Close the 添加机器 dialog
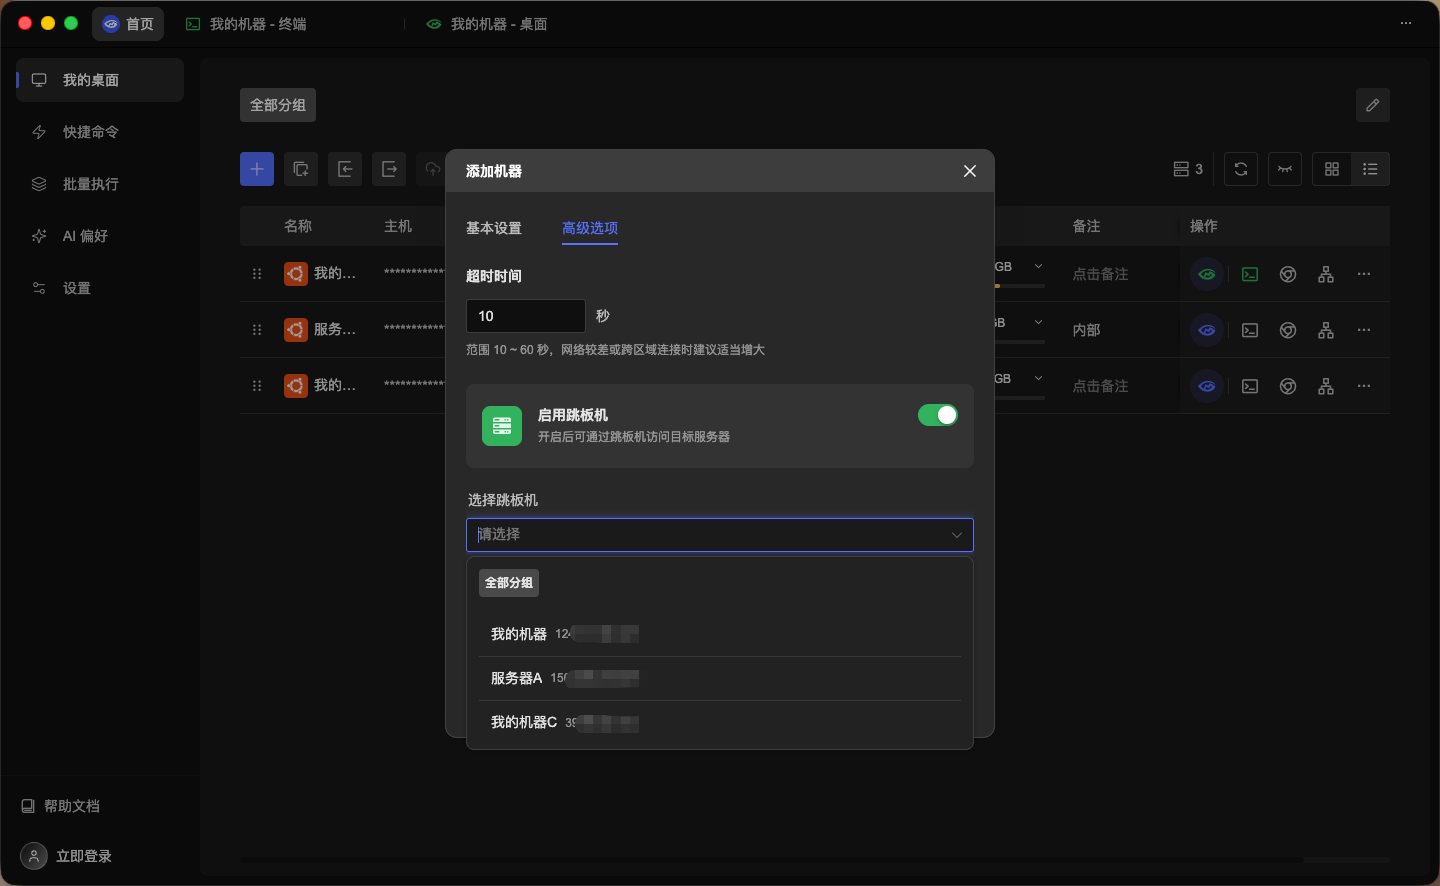1440x886 pixels. pyautogui.click(x=970, y=171)
